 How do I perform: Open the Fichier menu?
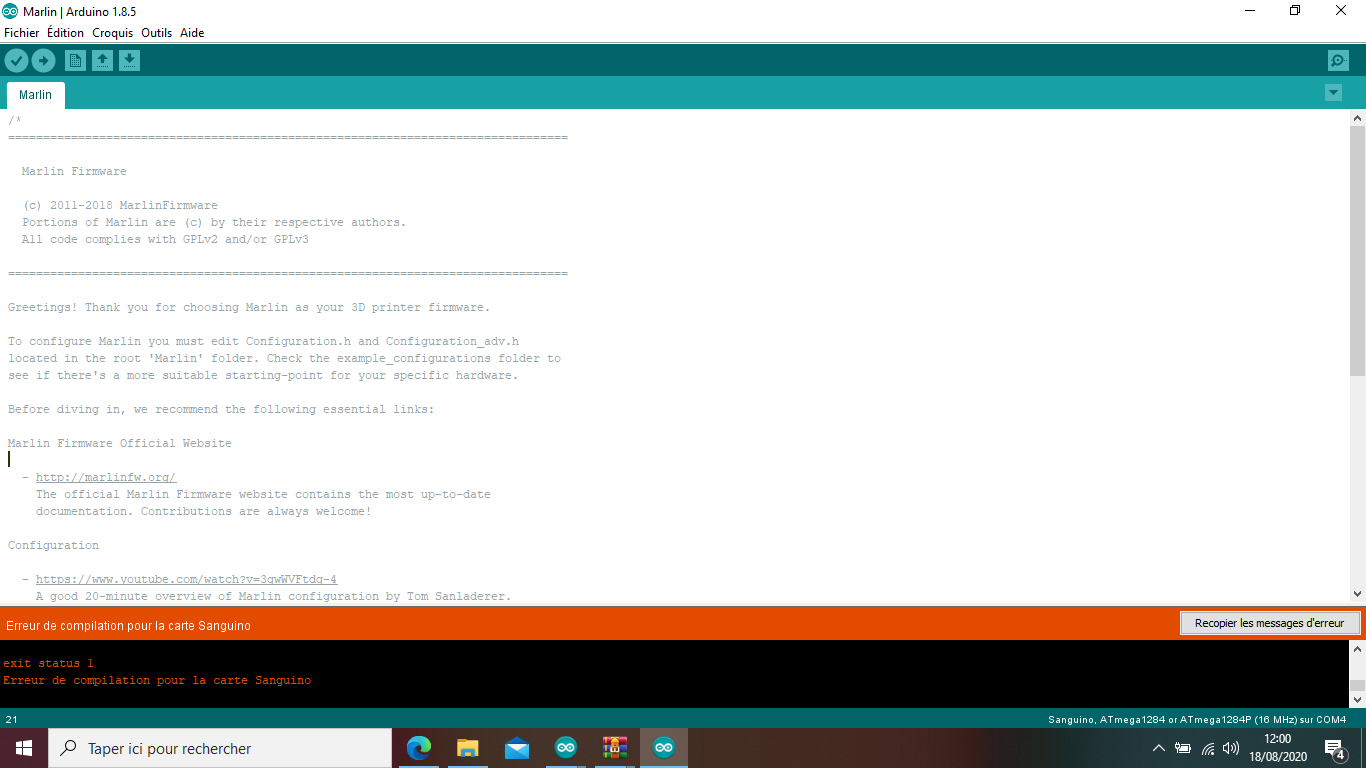[22, 33]
